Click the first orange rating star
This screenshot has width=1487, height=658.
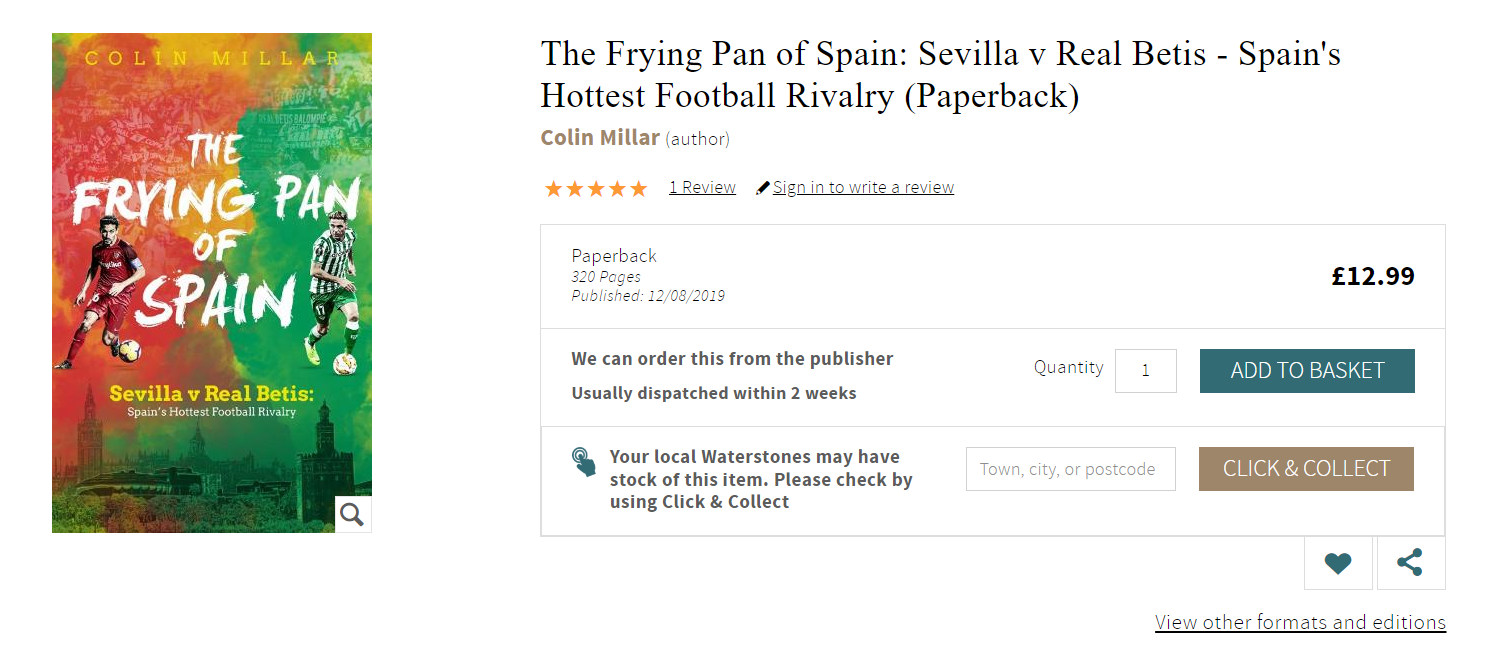[x=553, y=188]
